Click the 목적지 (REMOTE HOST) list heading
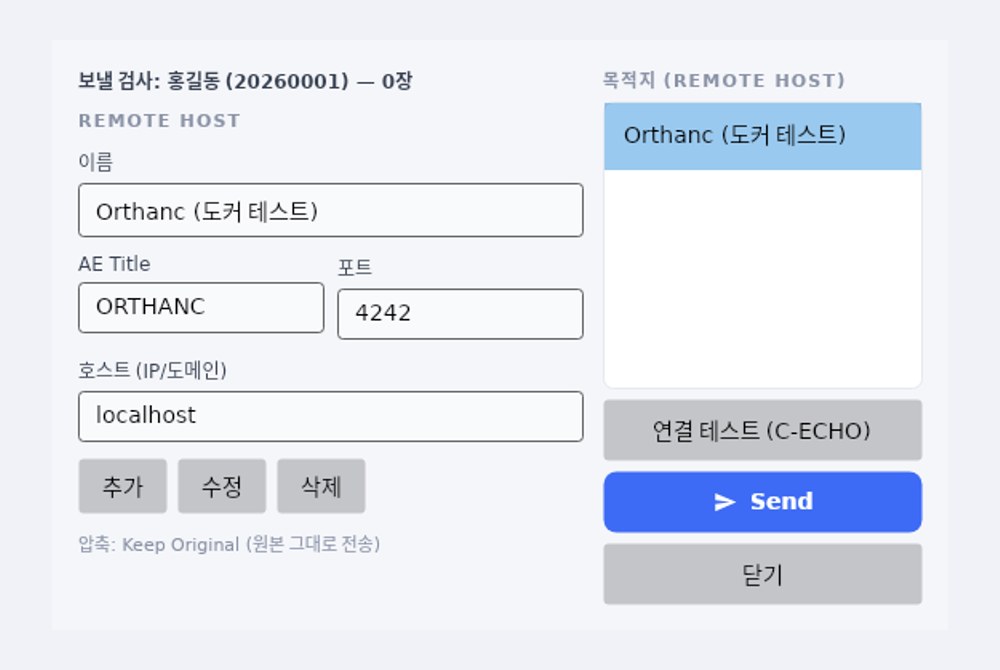 724,80
